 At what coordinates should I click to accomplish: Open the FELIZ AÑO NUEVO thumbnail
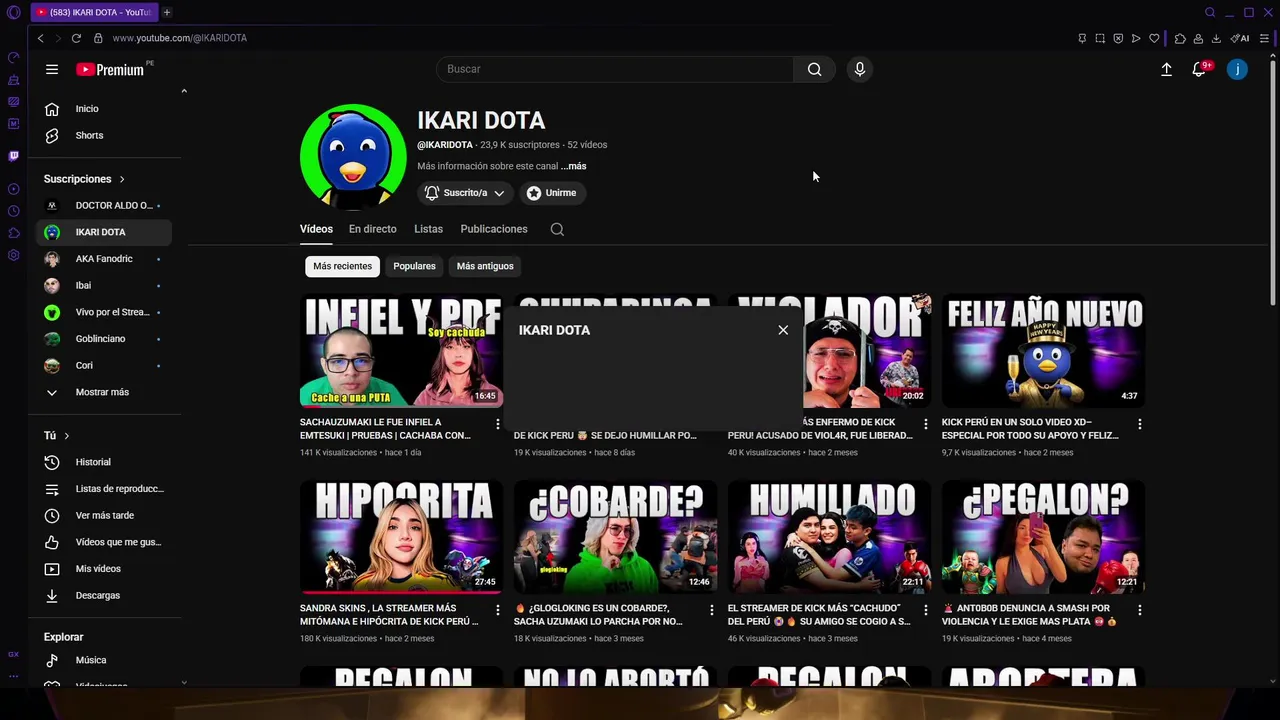(x=1043, y=350)
